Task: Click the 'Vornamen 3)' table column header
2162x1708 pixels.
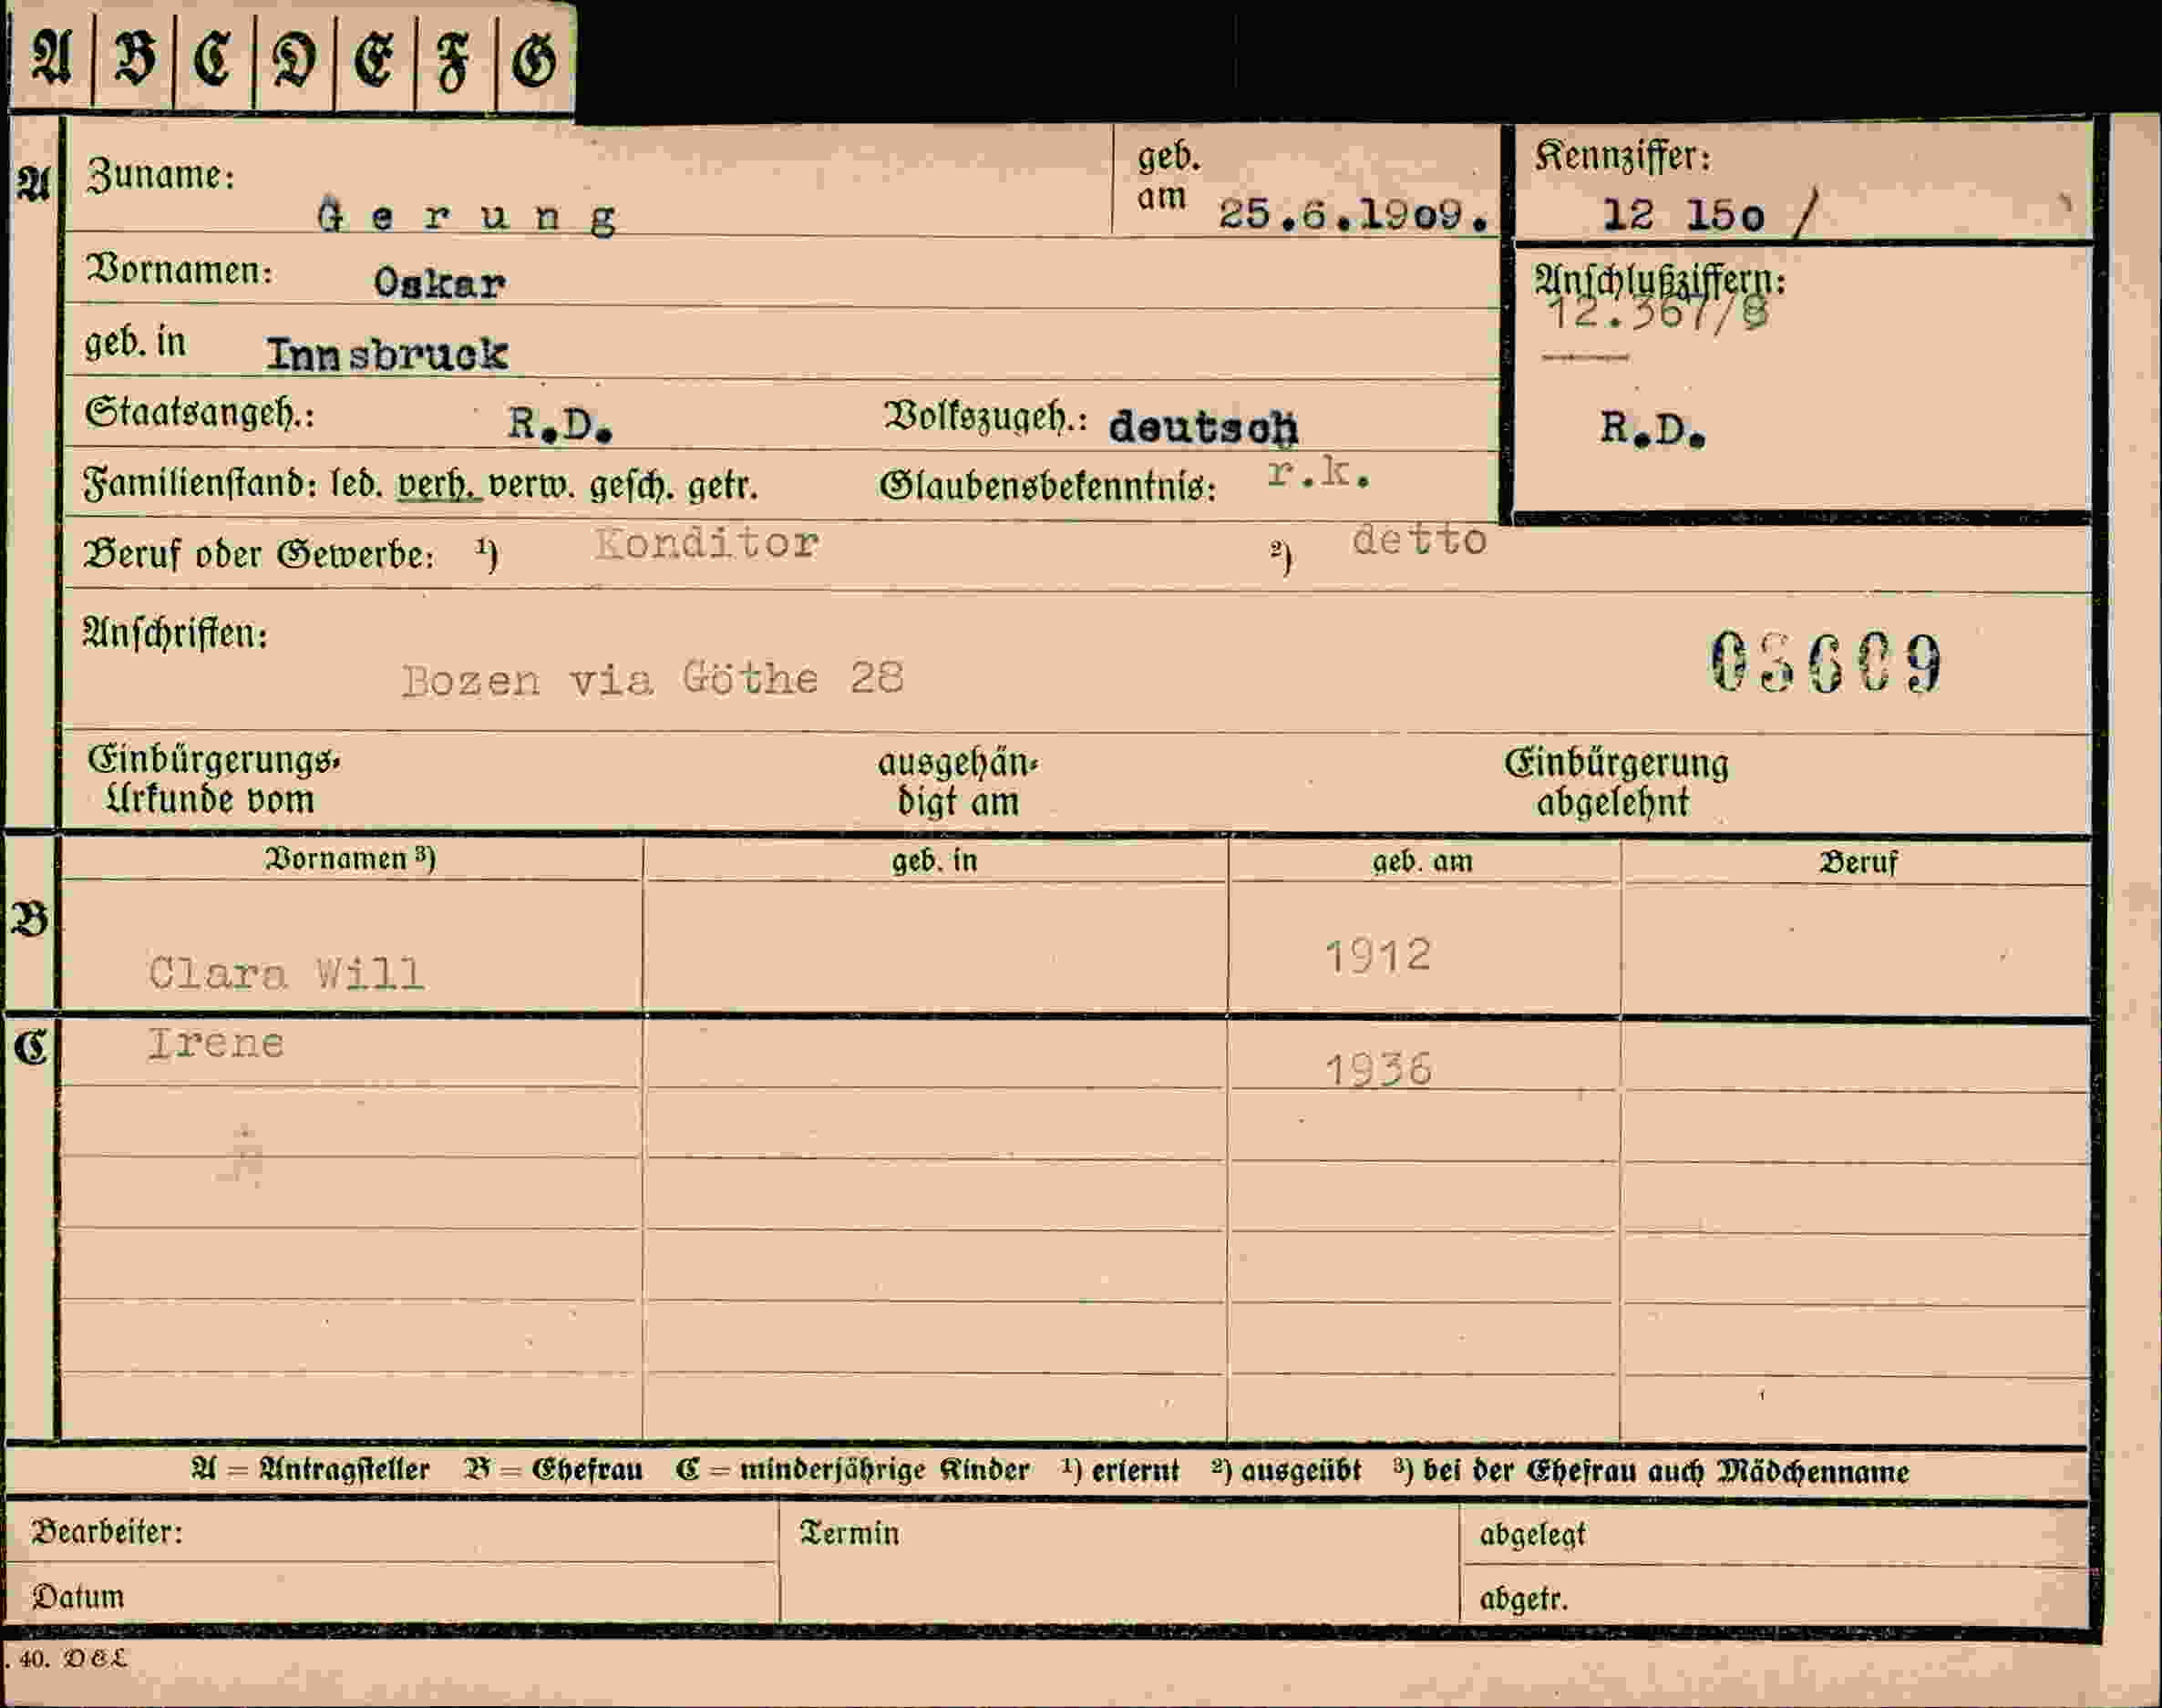Action: 349,859
